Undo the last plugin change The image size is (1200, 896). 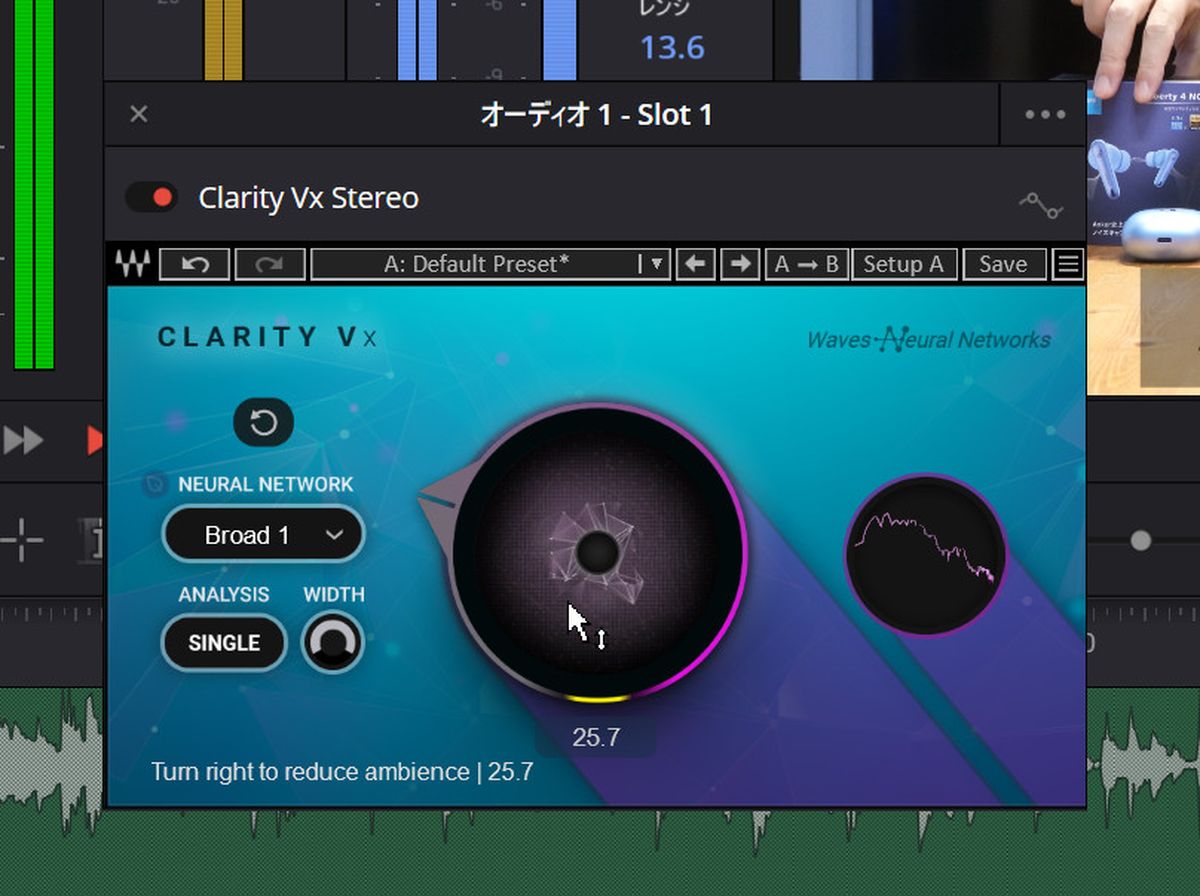point(195,264)
